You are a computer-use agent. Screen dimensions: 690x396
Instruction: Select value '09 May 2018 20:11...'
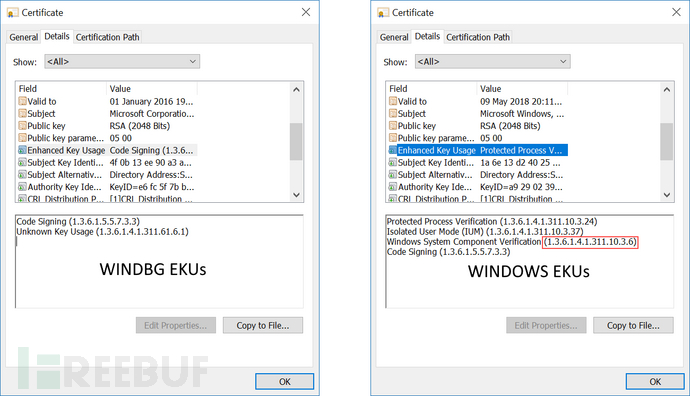coord(521,102)
